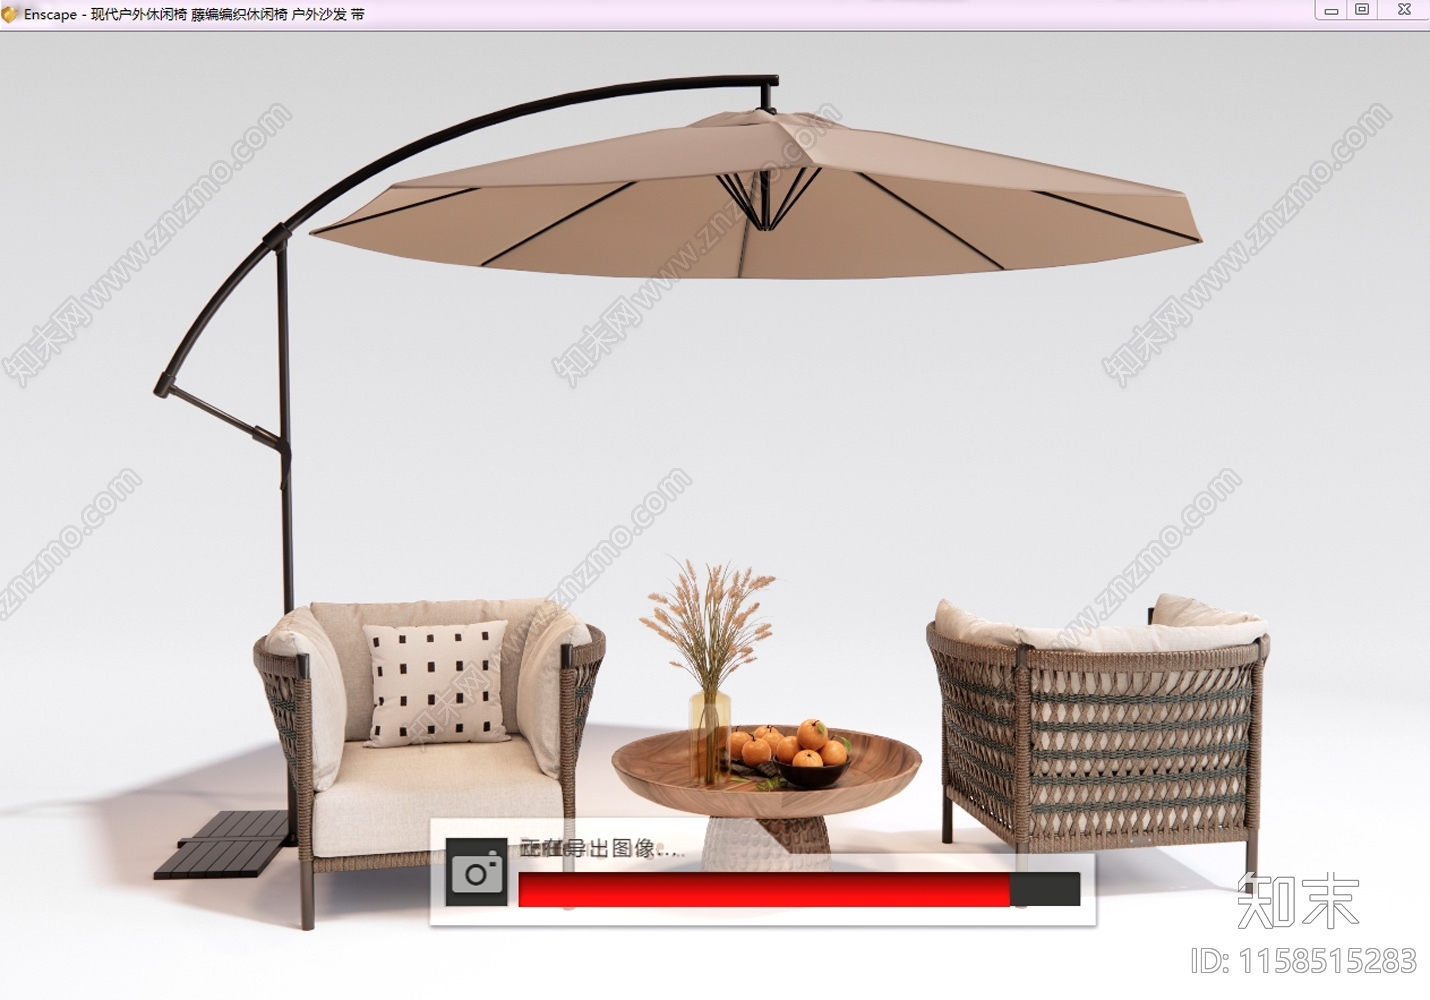The width and height of the screenshot is (1430, 1000).
Task: Click the camera icon in export dialog
Action: (476, 873)
